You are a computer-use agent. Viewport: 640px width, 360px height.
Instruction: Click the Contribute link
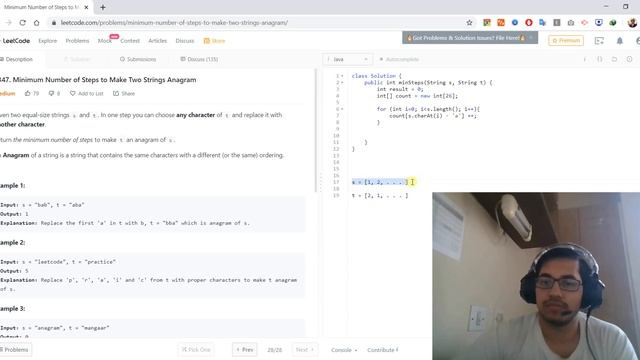pos(382,350)
